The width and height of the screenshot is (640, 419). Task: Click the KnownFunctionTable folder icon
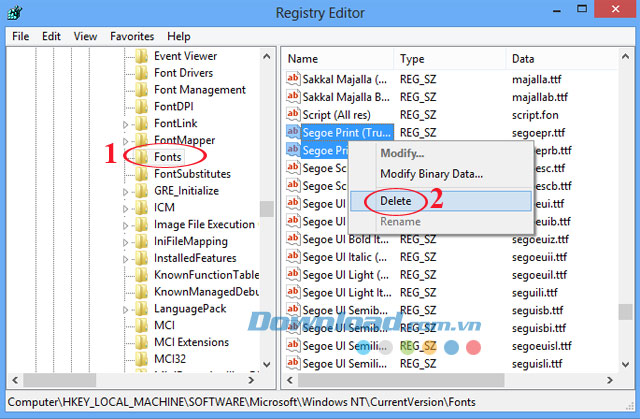pyautogui.click(x=142, y=275)
